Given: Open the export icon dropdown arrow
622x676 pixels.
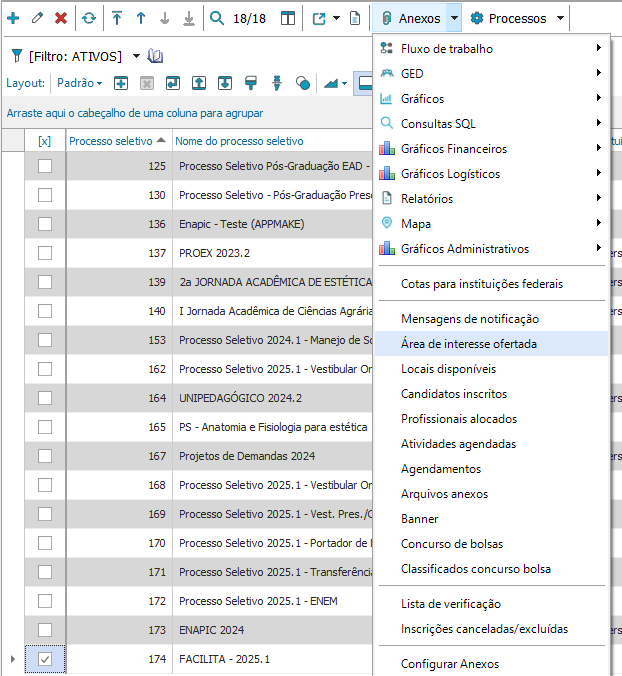Looking at the screenshot, I should coord(337,18).
